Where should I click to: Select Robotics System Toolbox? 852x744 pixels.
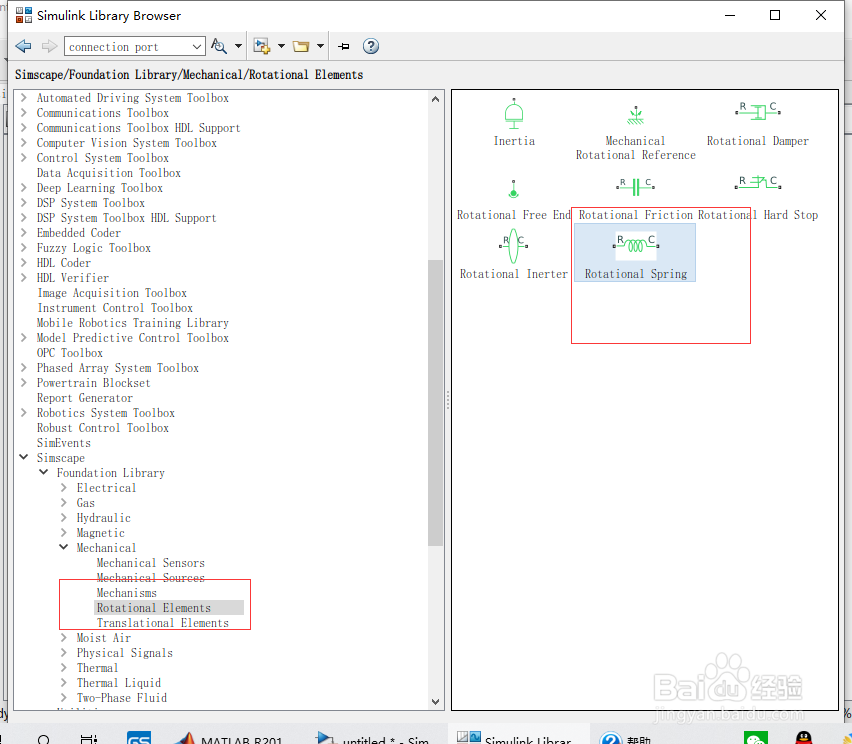[x=106, y=413]
